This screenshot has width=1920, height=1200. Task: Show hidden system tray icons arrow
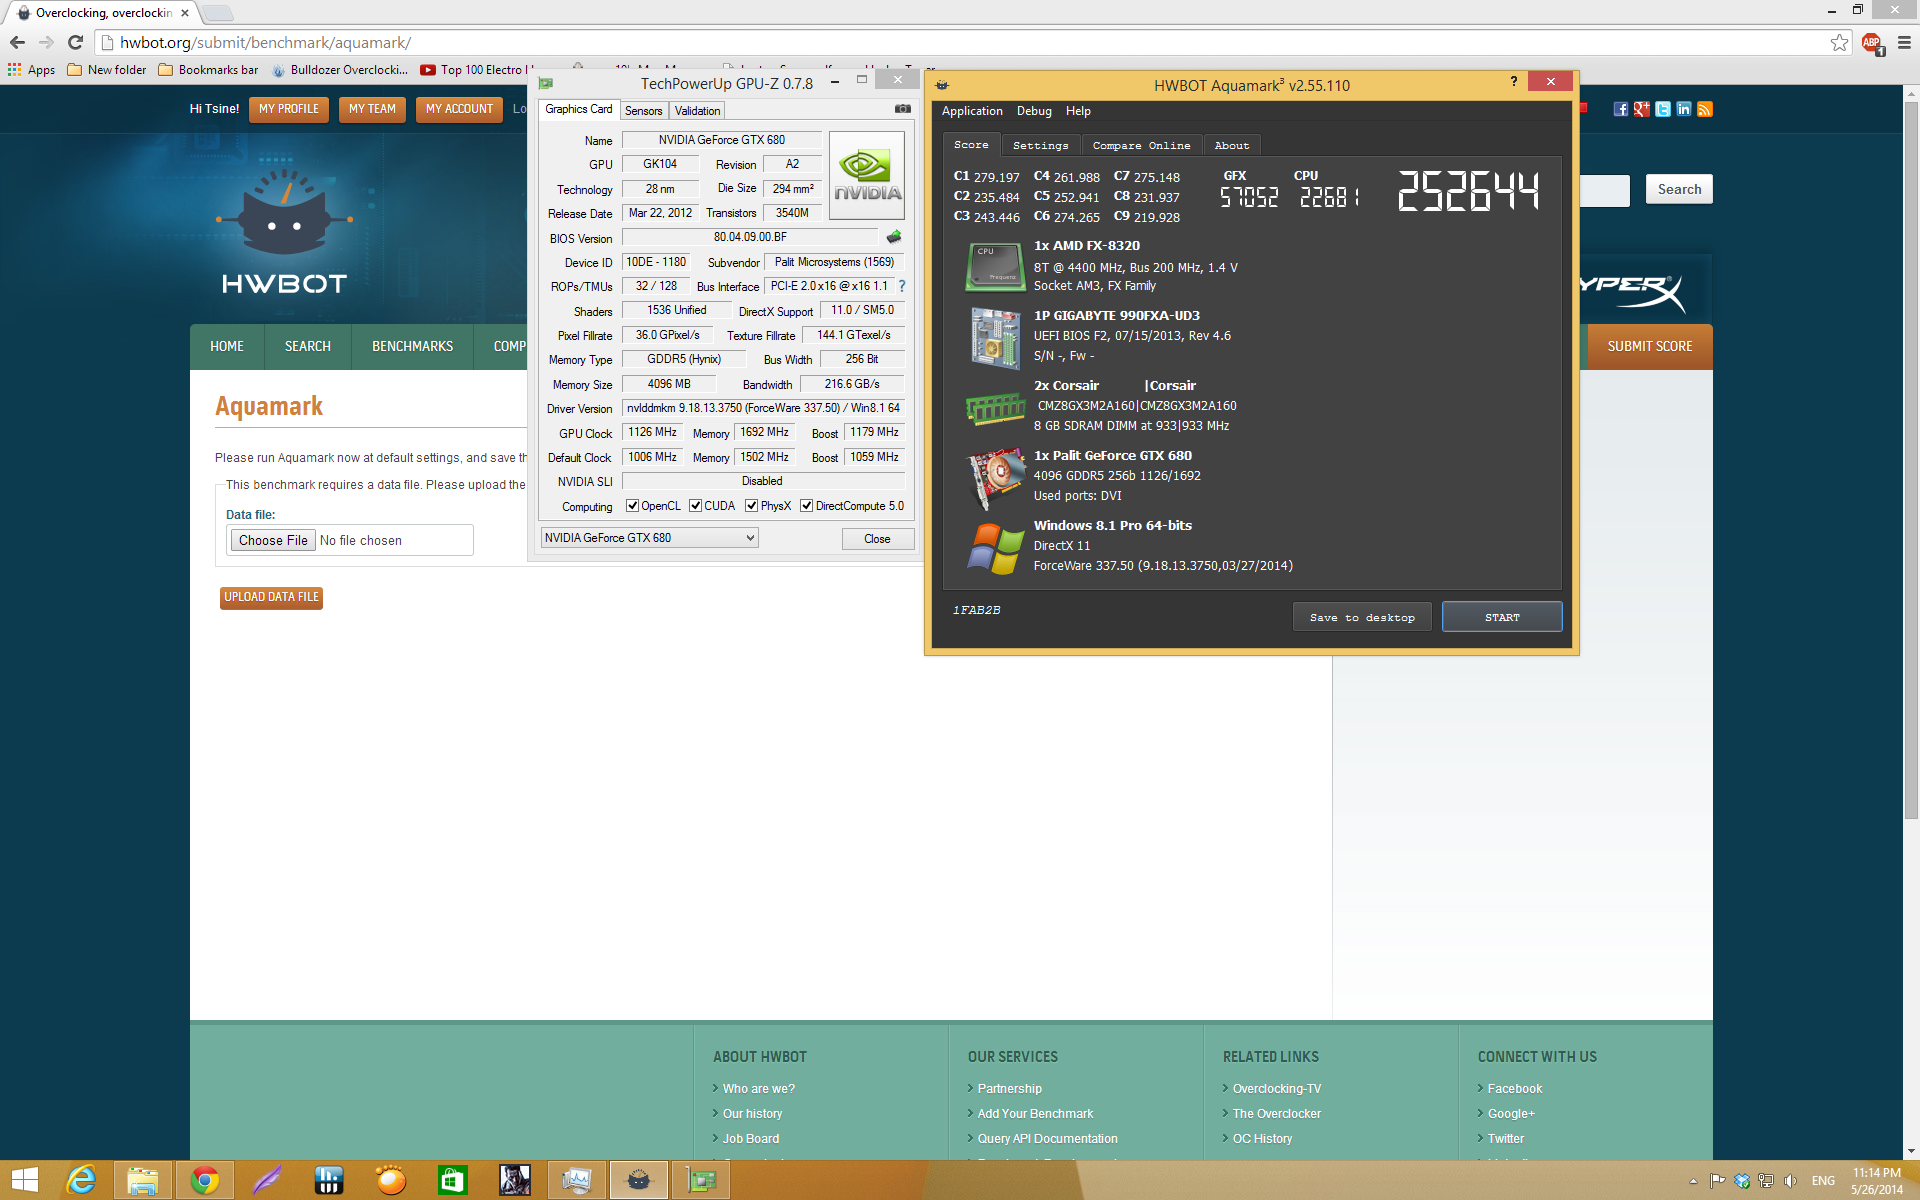[1693, 1181]
